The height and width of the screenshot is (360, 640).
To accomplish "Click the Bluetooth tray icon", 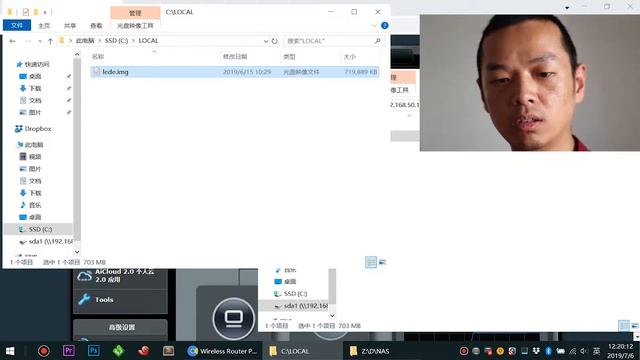I will [x=549, y=351].
